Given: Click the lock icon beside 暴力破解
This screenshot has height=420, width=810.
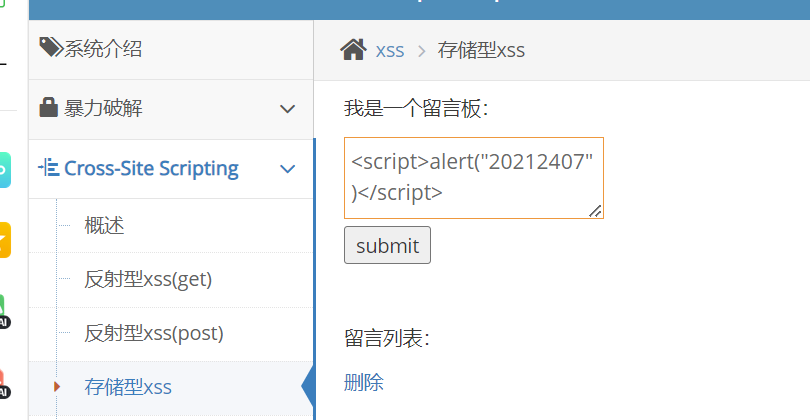Looking at the screenshot, I should click(48, 107).
